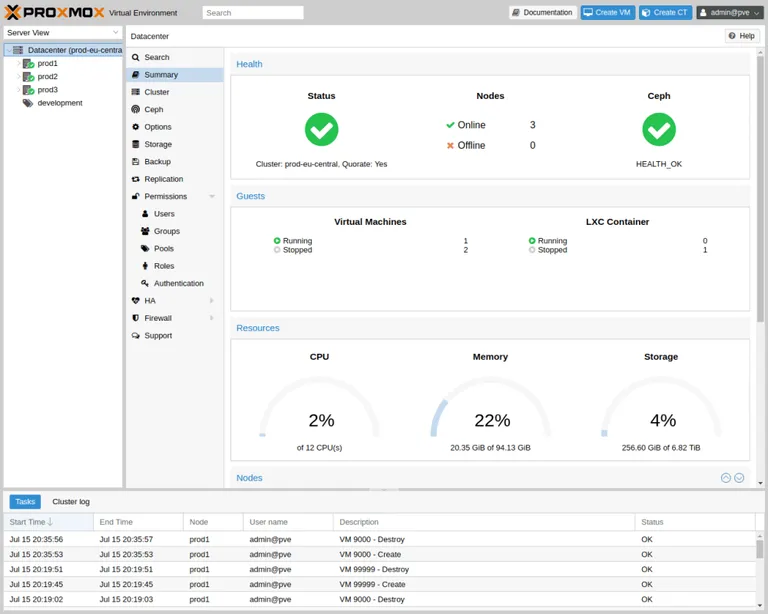Viewport: 768px width, 614px height.
Task: Sort by Description column header
Action: click(484, 522)
